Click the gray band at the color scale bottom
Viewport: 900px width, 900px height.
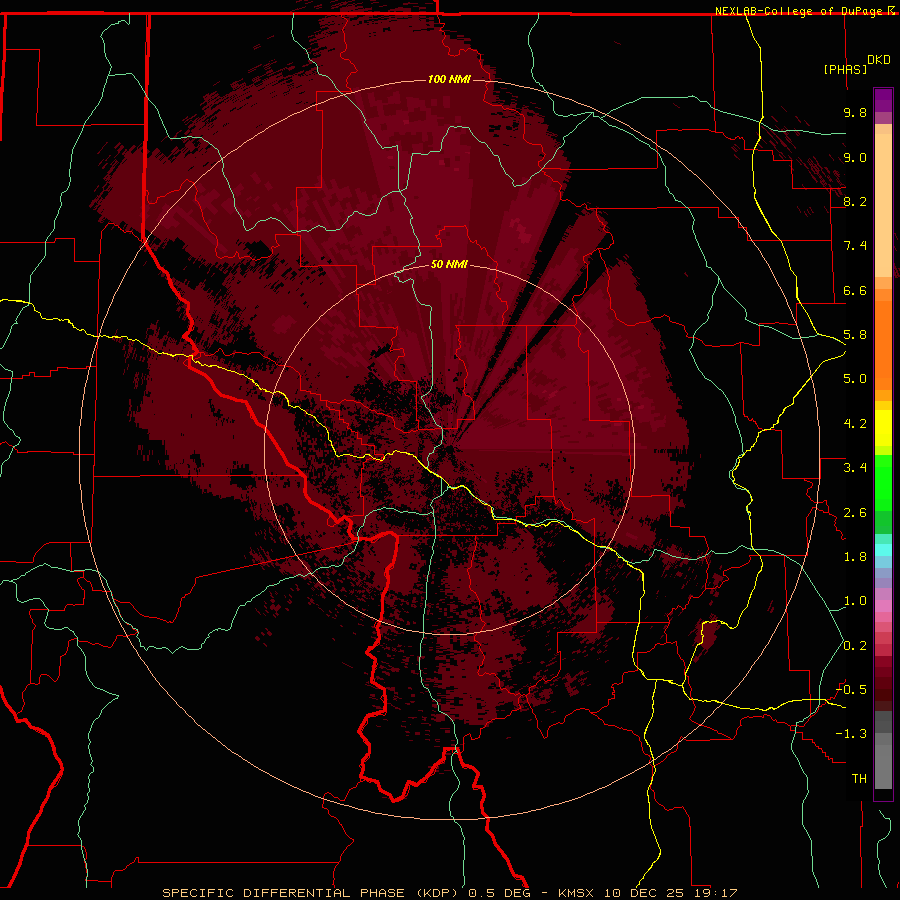883,752
